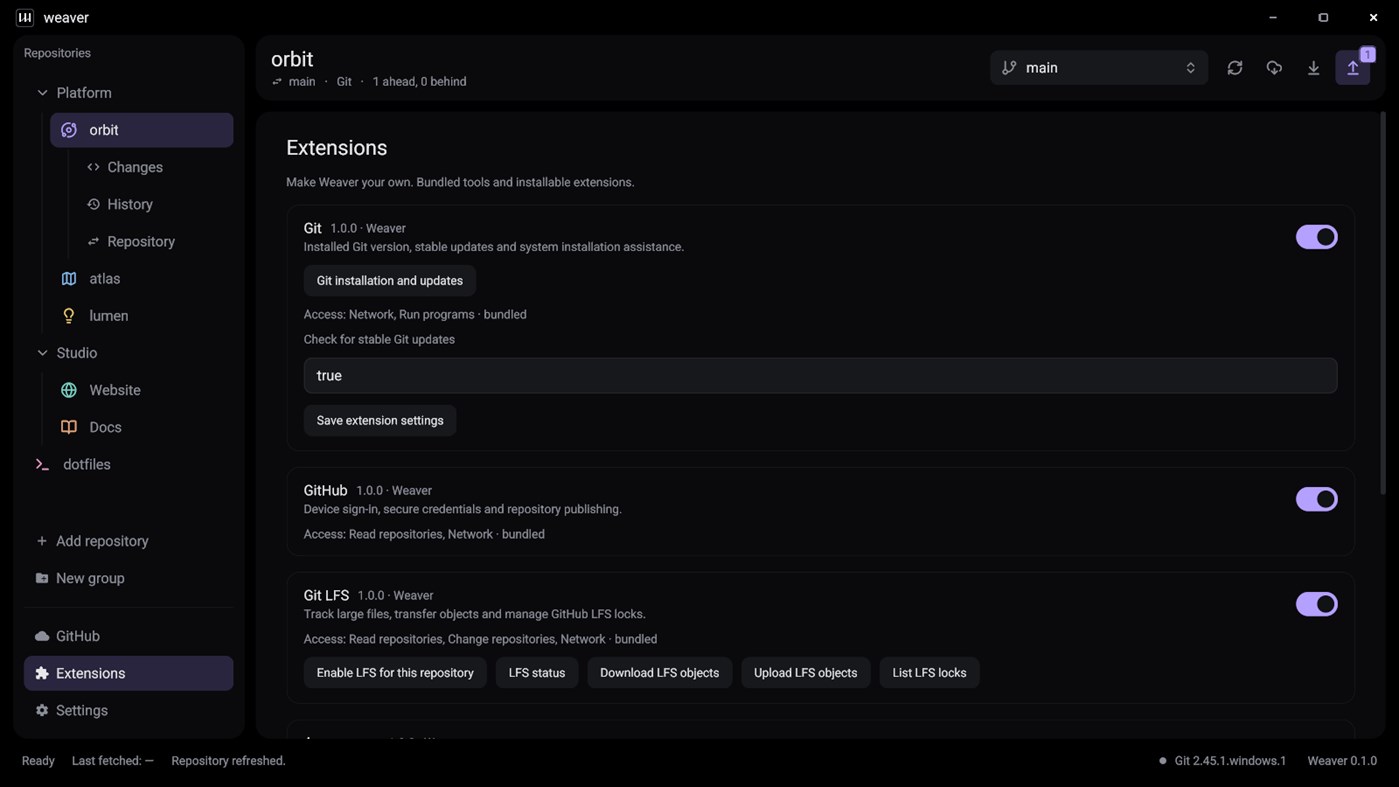Collapse the Platform group chevron

coord(42,93)
